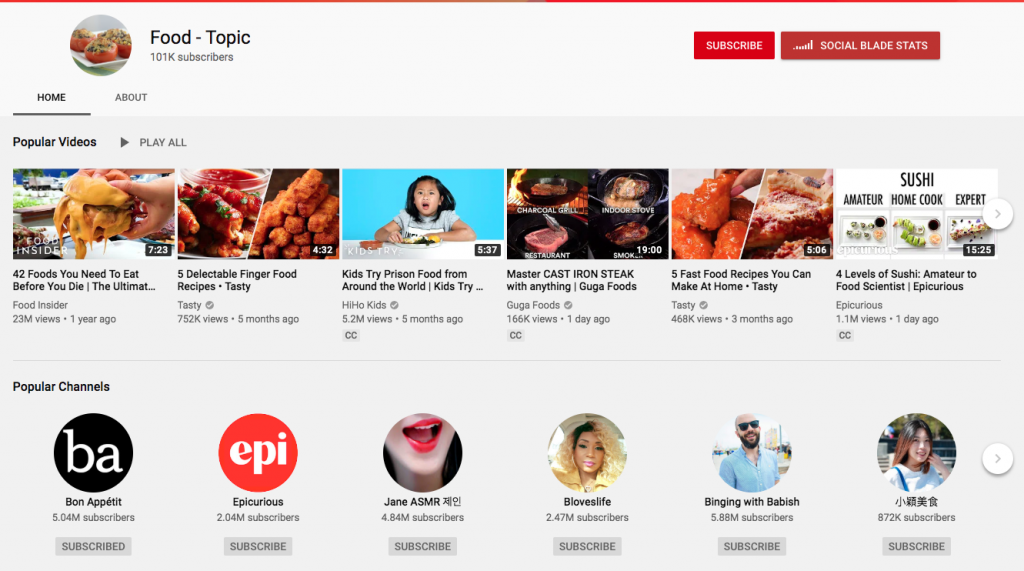Click the Food - Topic channel title
The image size is (1024, 571).
tap(200, 37)
